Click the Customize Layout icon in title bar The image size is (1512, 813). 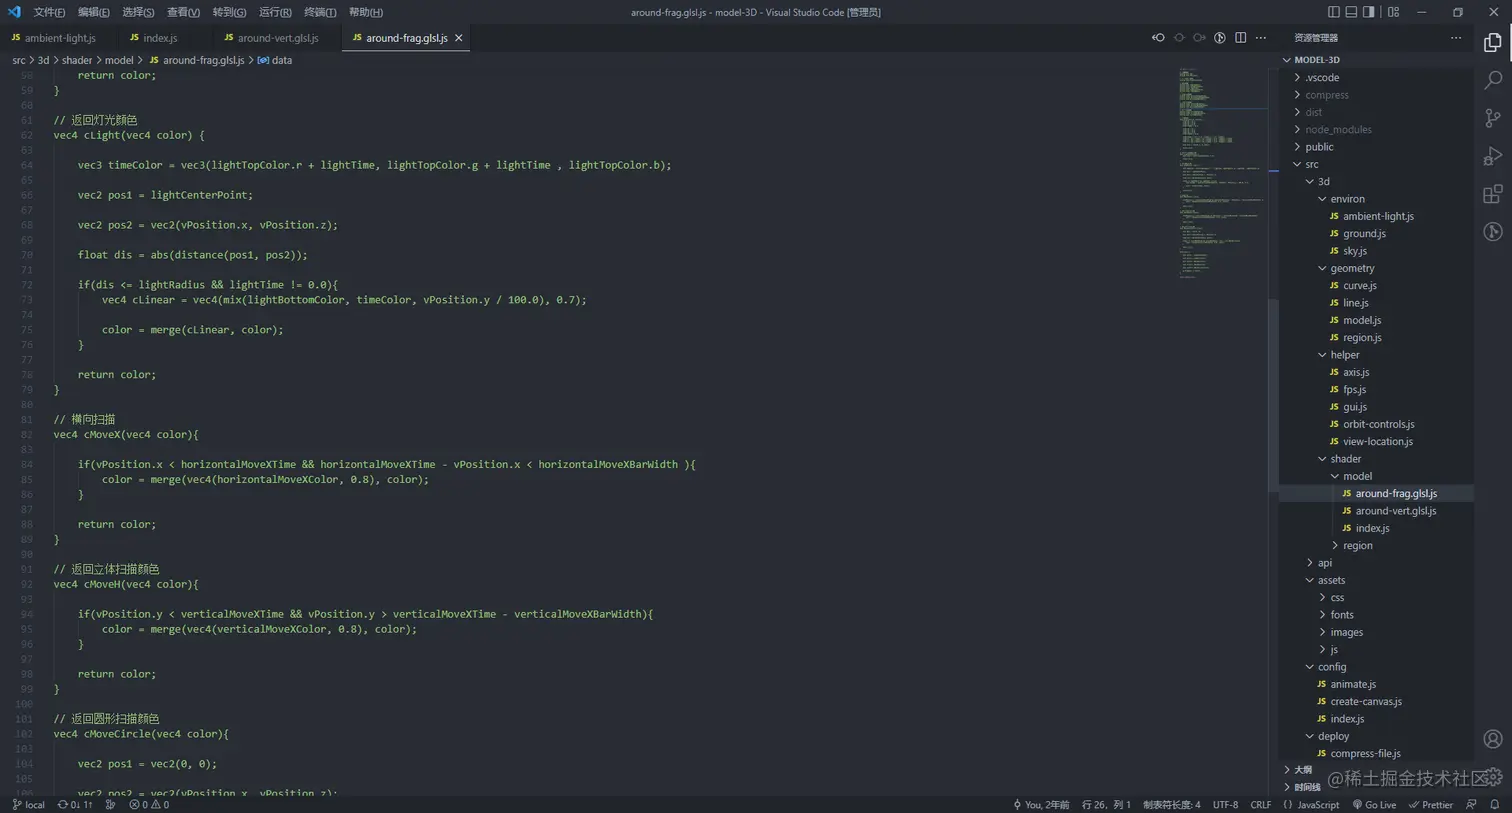(1393, 12)
